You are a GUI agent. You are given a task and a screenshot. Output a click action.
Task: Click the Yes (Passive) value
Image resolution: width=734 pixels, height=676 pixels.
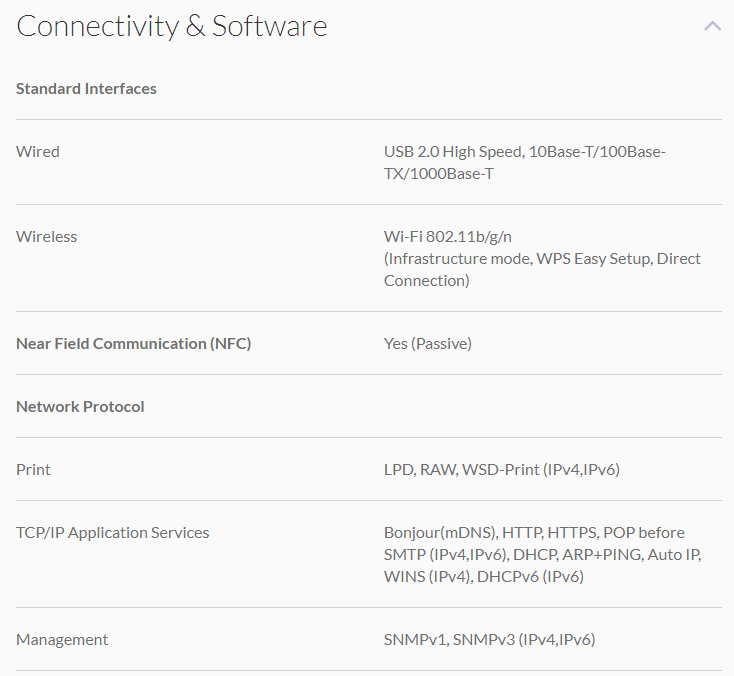pyautogui.click(x=427, y=344)
